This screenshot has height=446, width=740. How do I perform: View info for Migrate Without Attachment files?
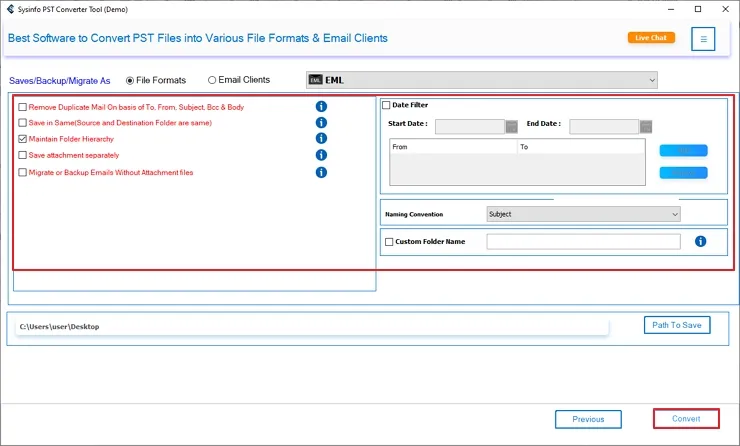[x=321, y=172]
